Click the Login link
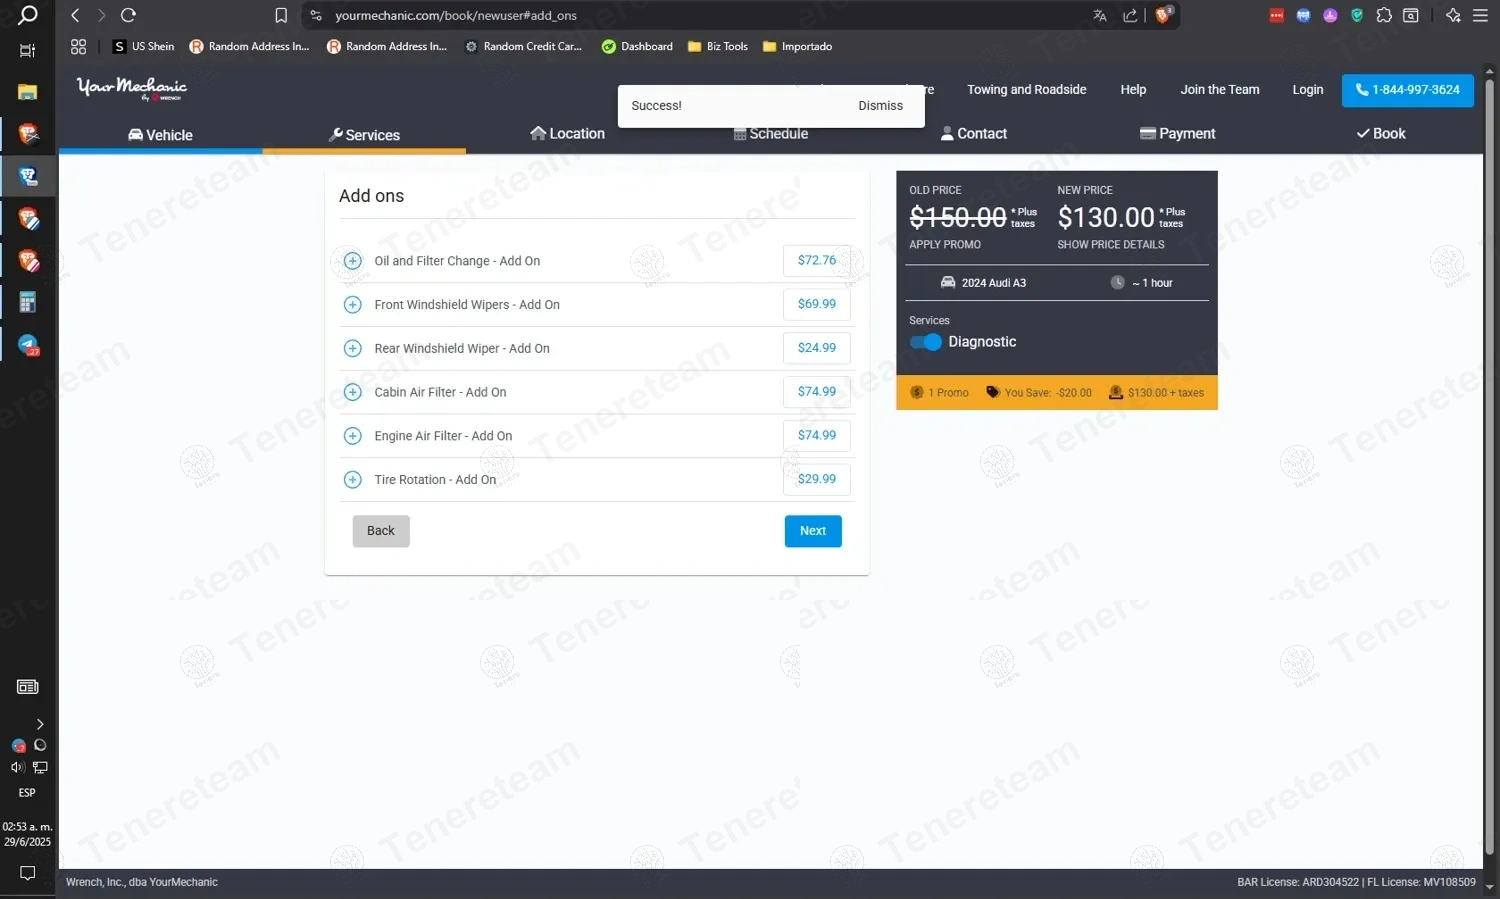Image resolution: width=1500 pixels, height=899 pixels. tap(1308, 90)
